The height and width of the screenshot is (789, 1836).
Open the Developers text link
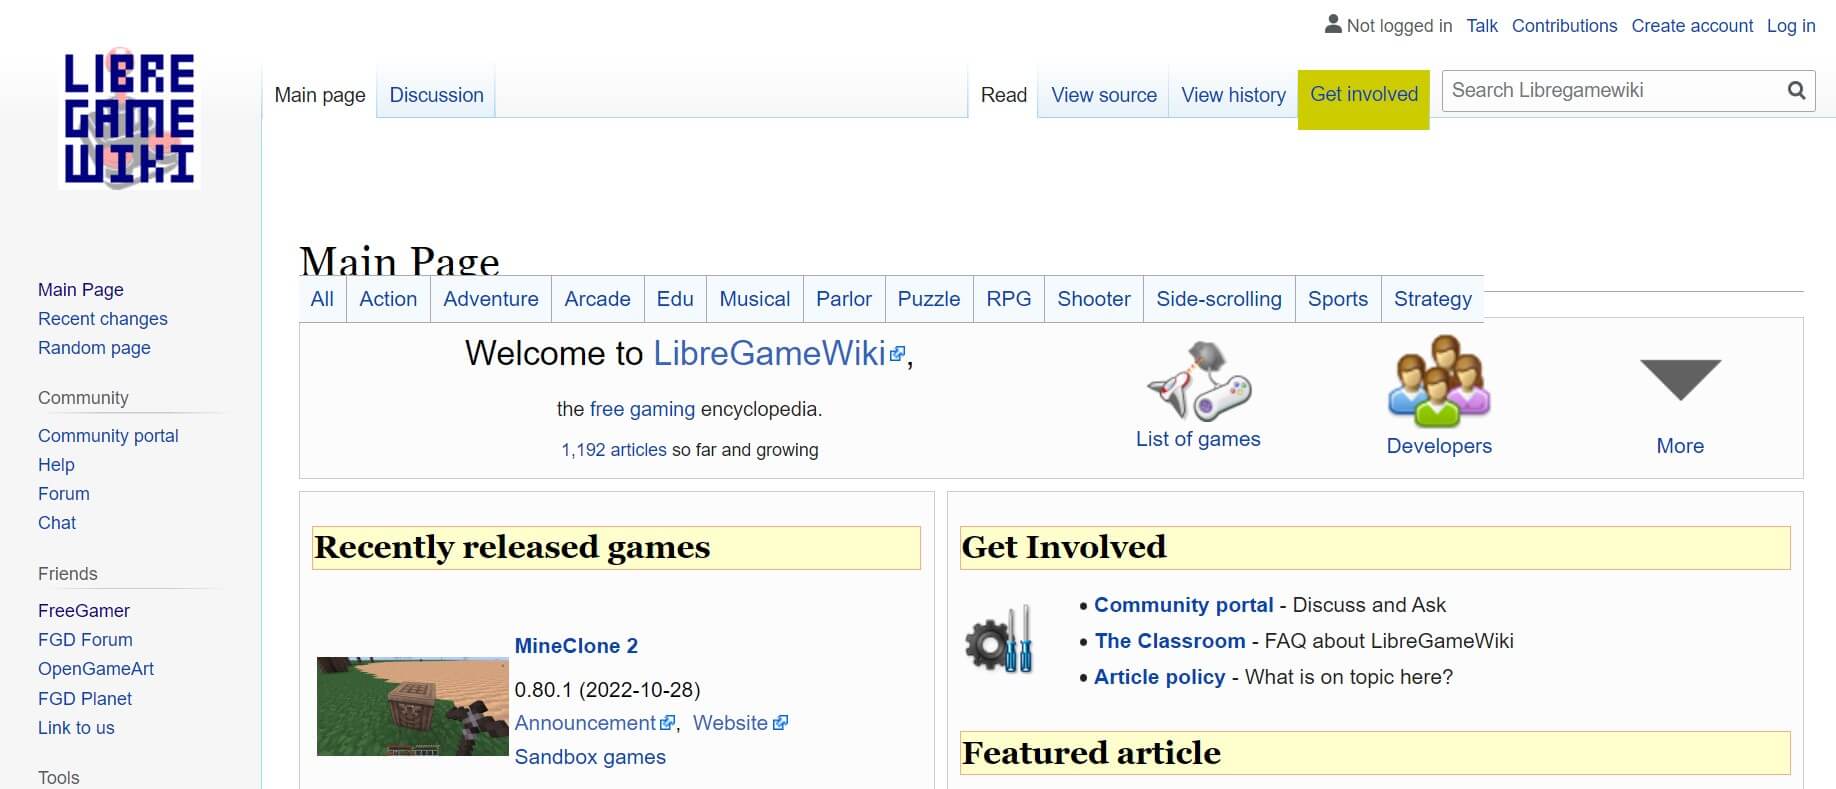point(1439,446)
